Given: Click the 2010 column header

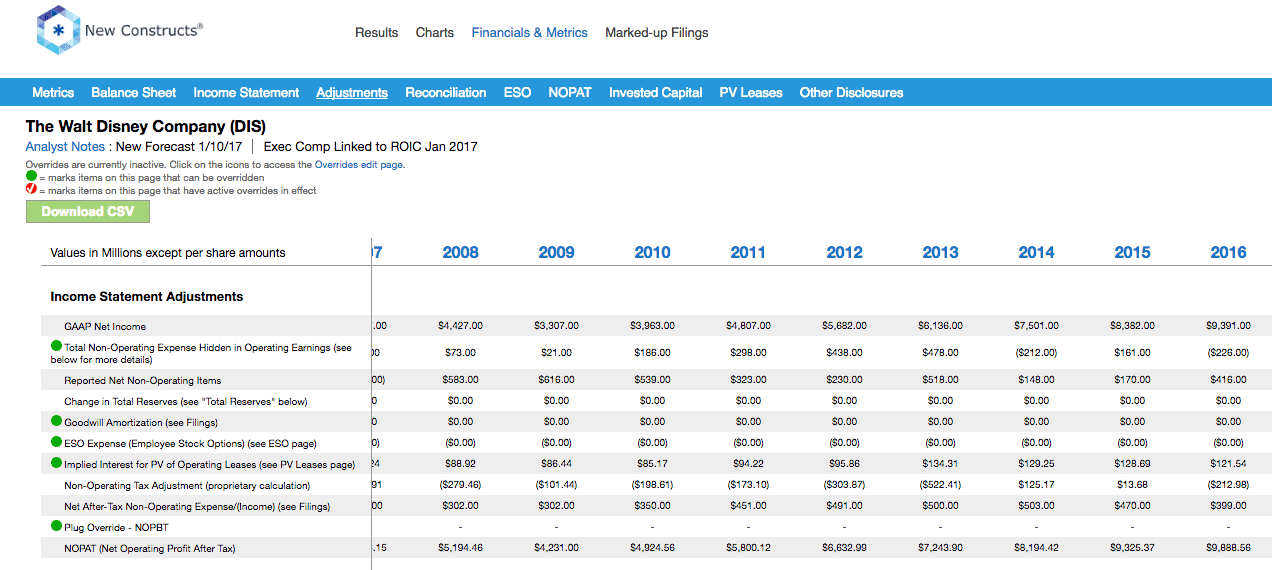Looking at the screenshot, I should [652, 252].
